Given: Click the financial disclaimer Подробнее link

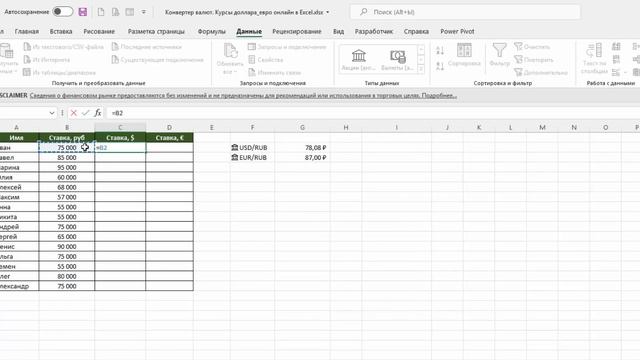Looking at the screenshot, I should pyautogui.click(x=439, y=96).
